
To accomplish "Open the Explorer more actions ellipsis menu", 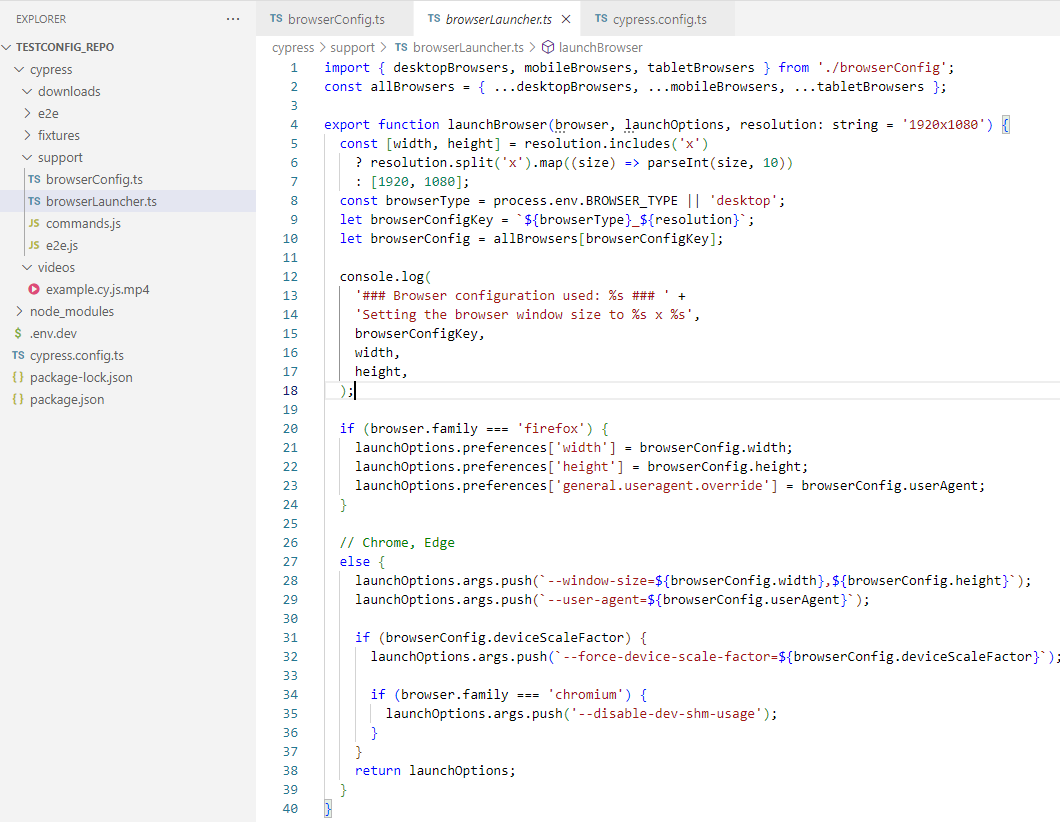I will (233, 19).
